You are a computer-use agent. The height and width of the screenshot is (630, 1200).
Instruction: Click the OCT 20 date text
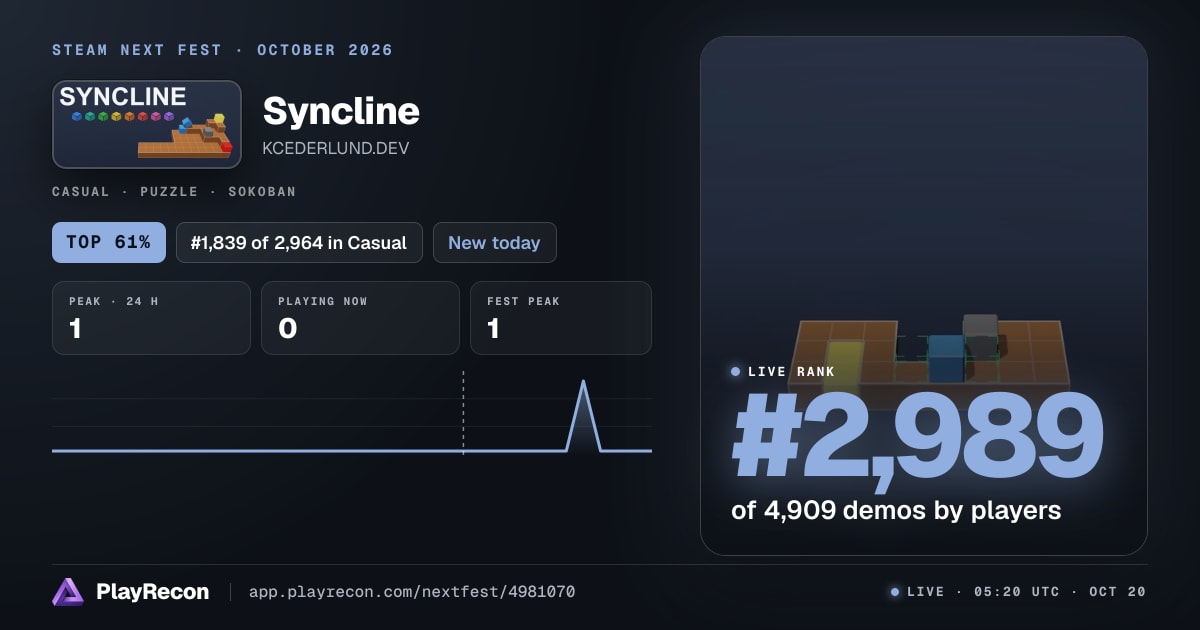point(1117,592)
